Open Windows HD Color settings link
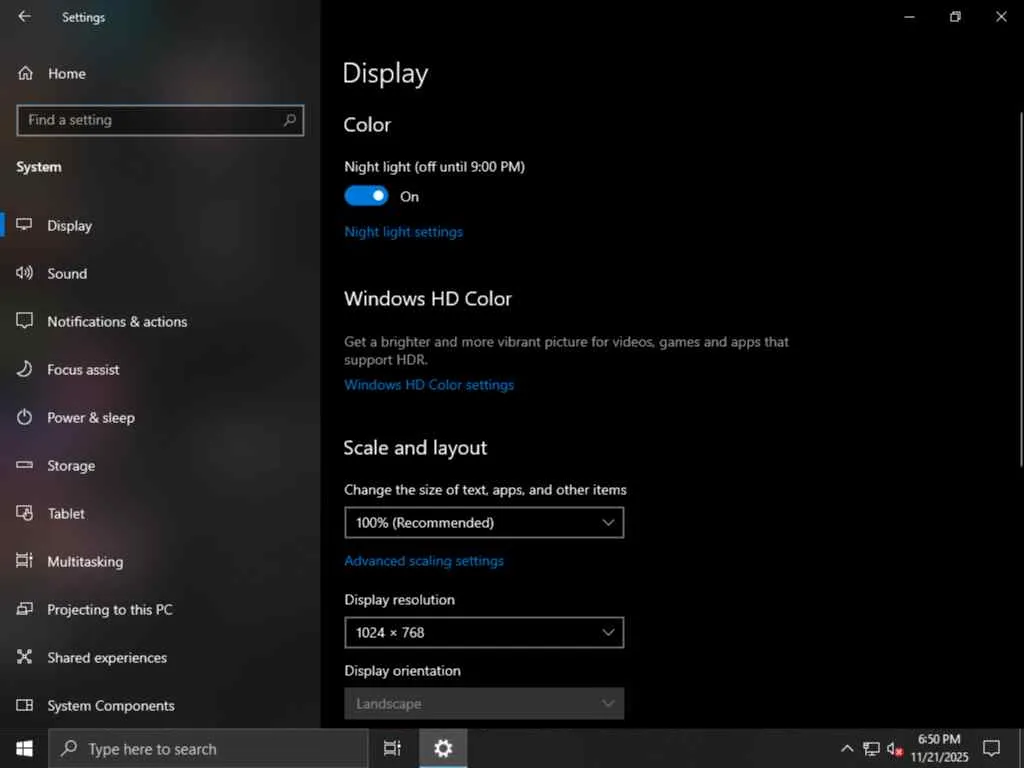The height and width of the screenshot is (768, 1024). tap(429, 385)
